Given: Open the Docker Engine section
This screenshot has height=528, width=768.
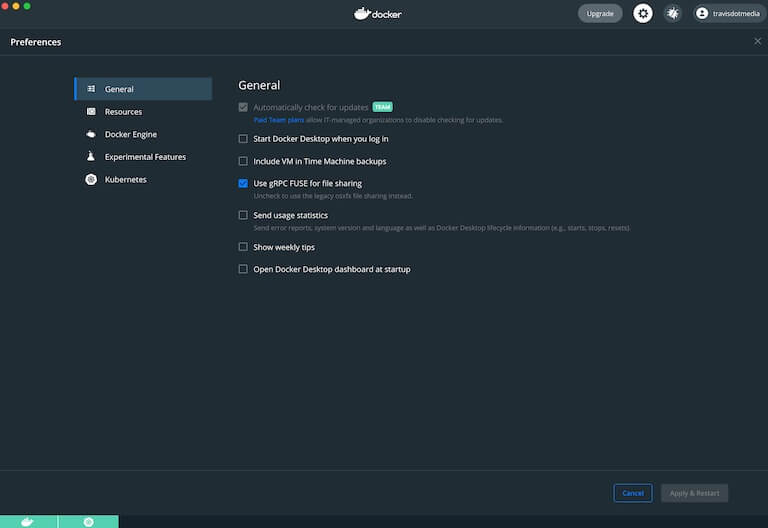Looking at the screenshot, I should point(143,134).
